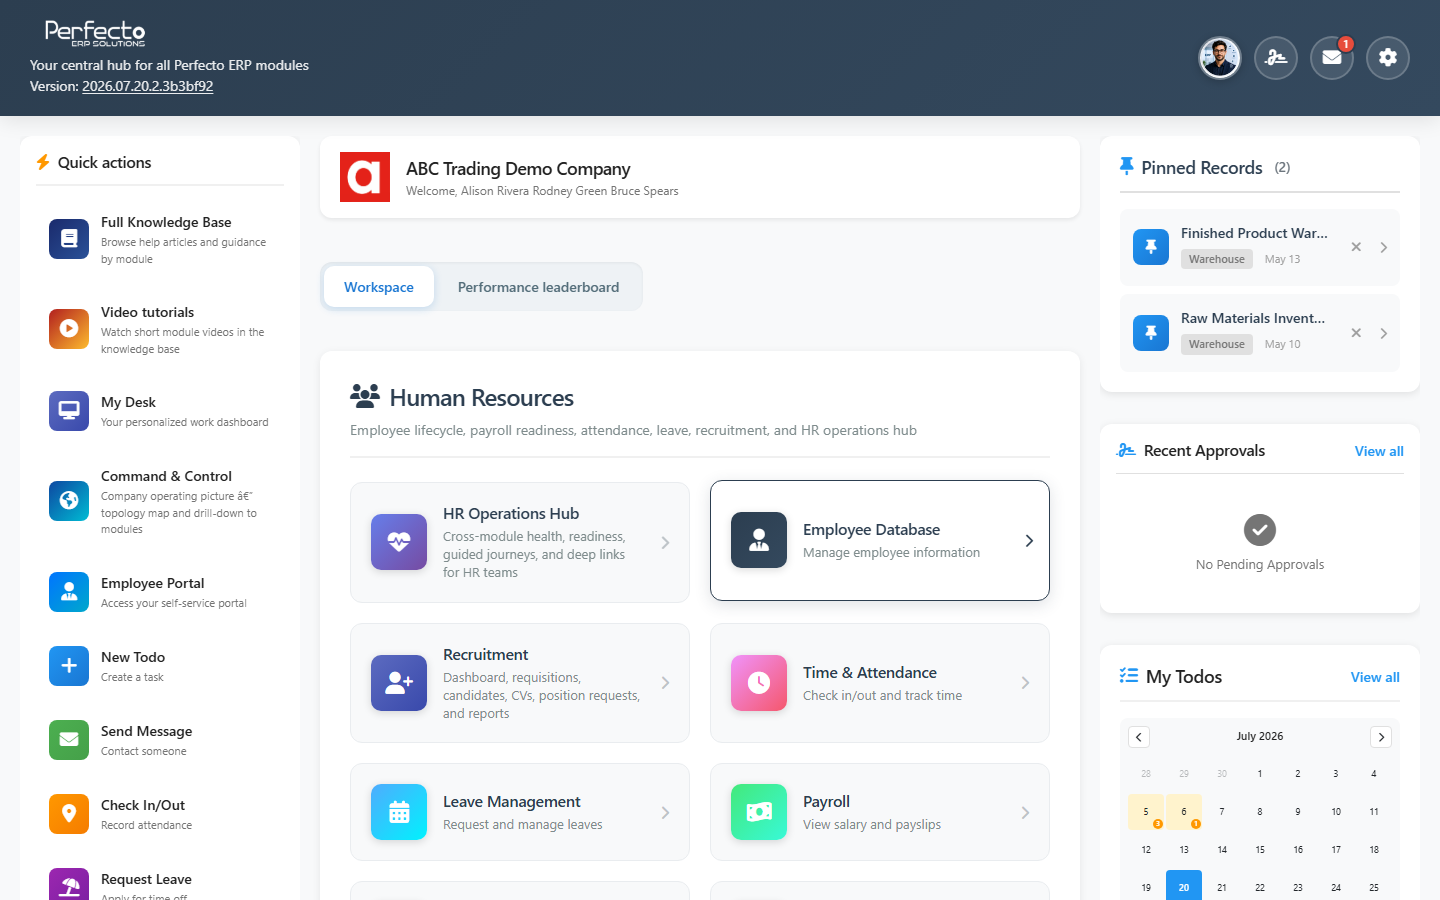Open Leave Management calendar icon
The height and width of the screenshot is (900, 1440).
coord(399,812)
